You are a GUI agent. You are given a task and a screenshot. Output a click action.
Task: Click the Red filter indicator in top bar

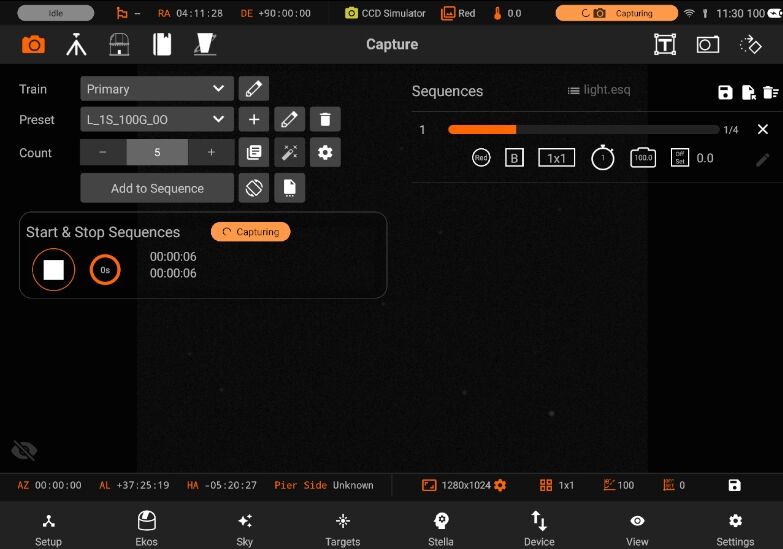click(458, 13)
